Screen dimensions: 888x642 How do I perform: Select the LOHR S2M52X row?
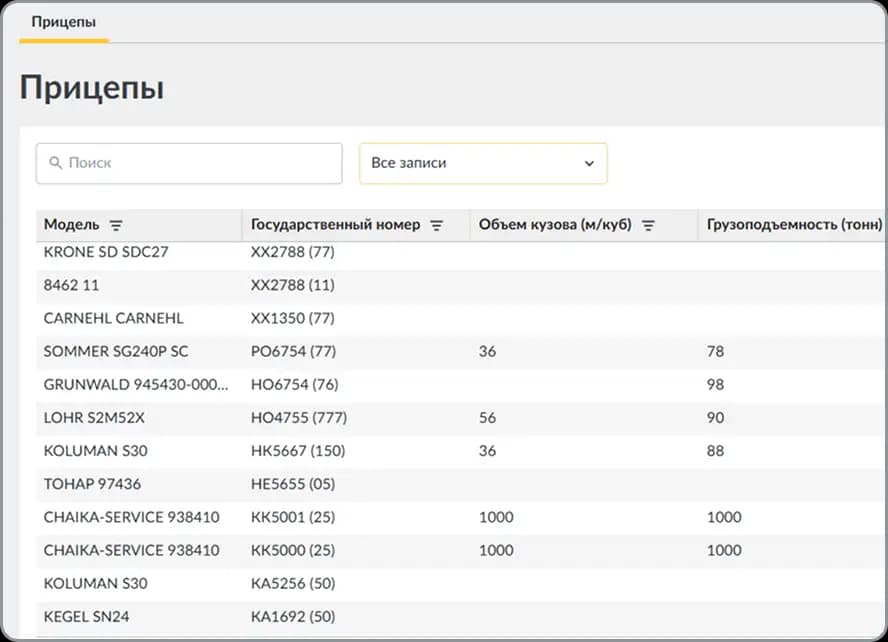pyautogui.click(x=462, y=418)
